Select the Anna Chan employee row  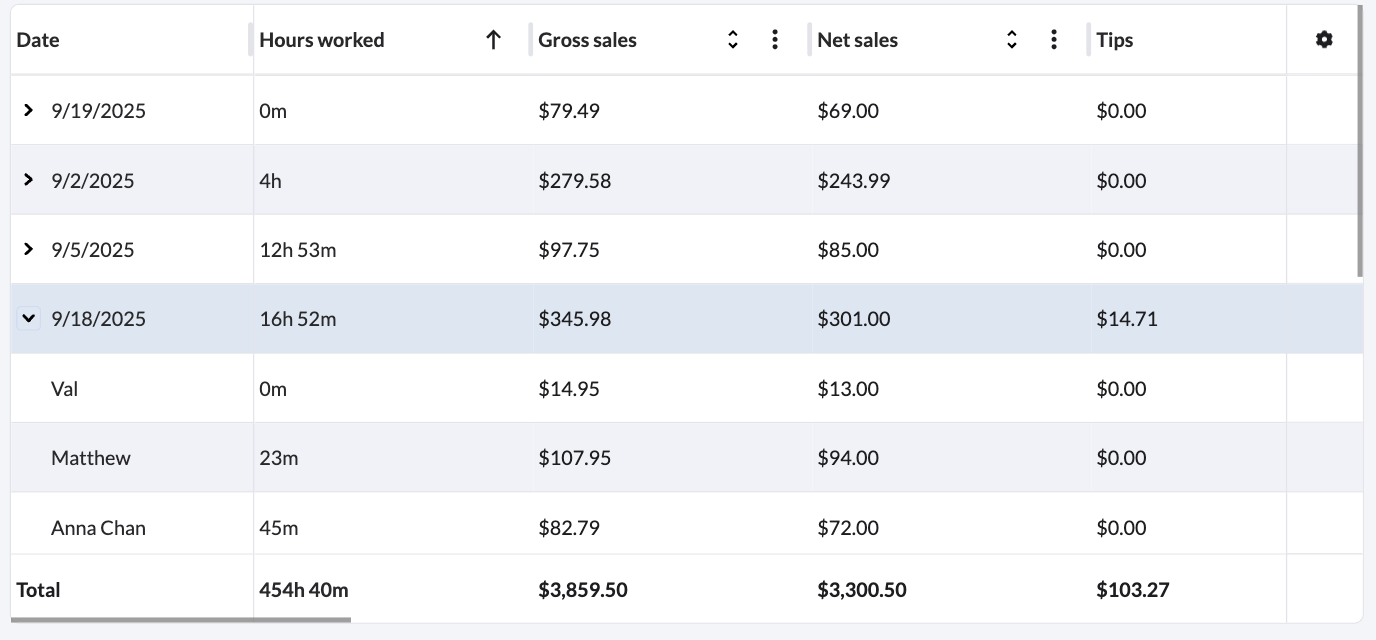click(98, 526)
